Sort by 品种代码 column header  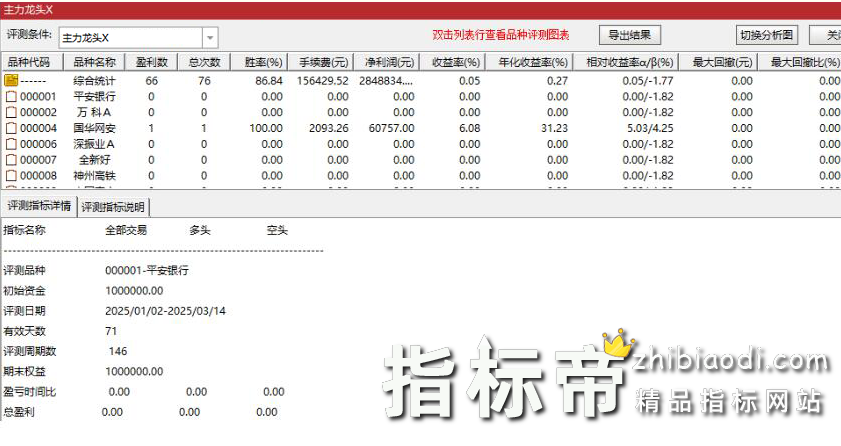(x=32, y=62)
